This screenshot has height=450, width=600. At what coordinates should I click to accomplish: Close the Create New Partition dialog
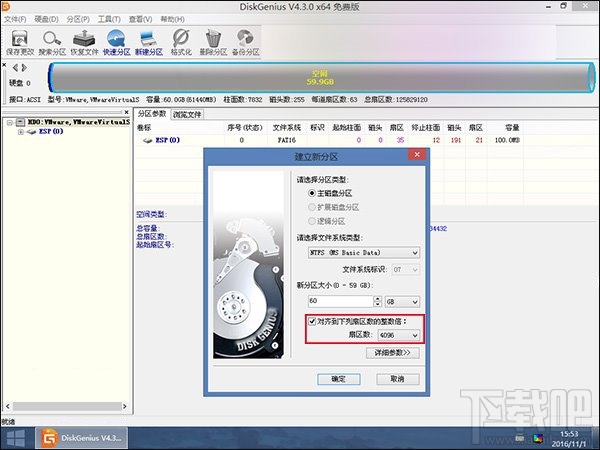pyautogui.click(x=417, y=155)
